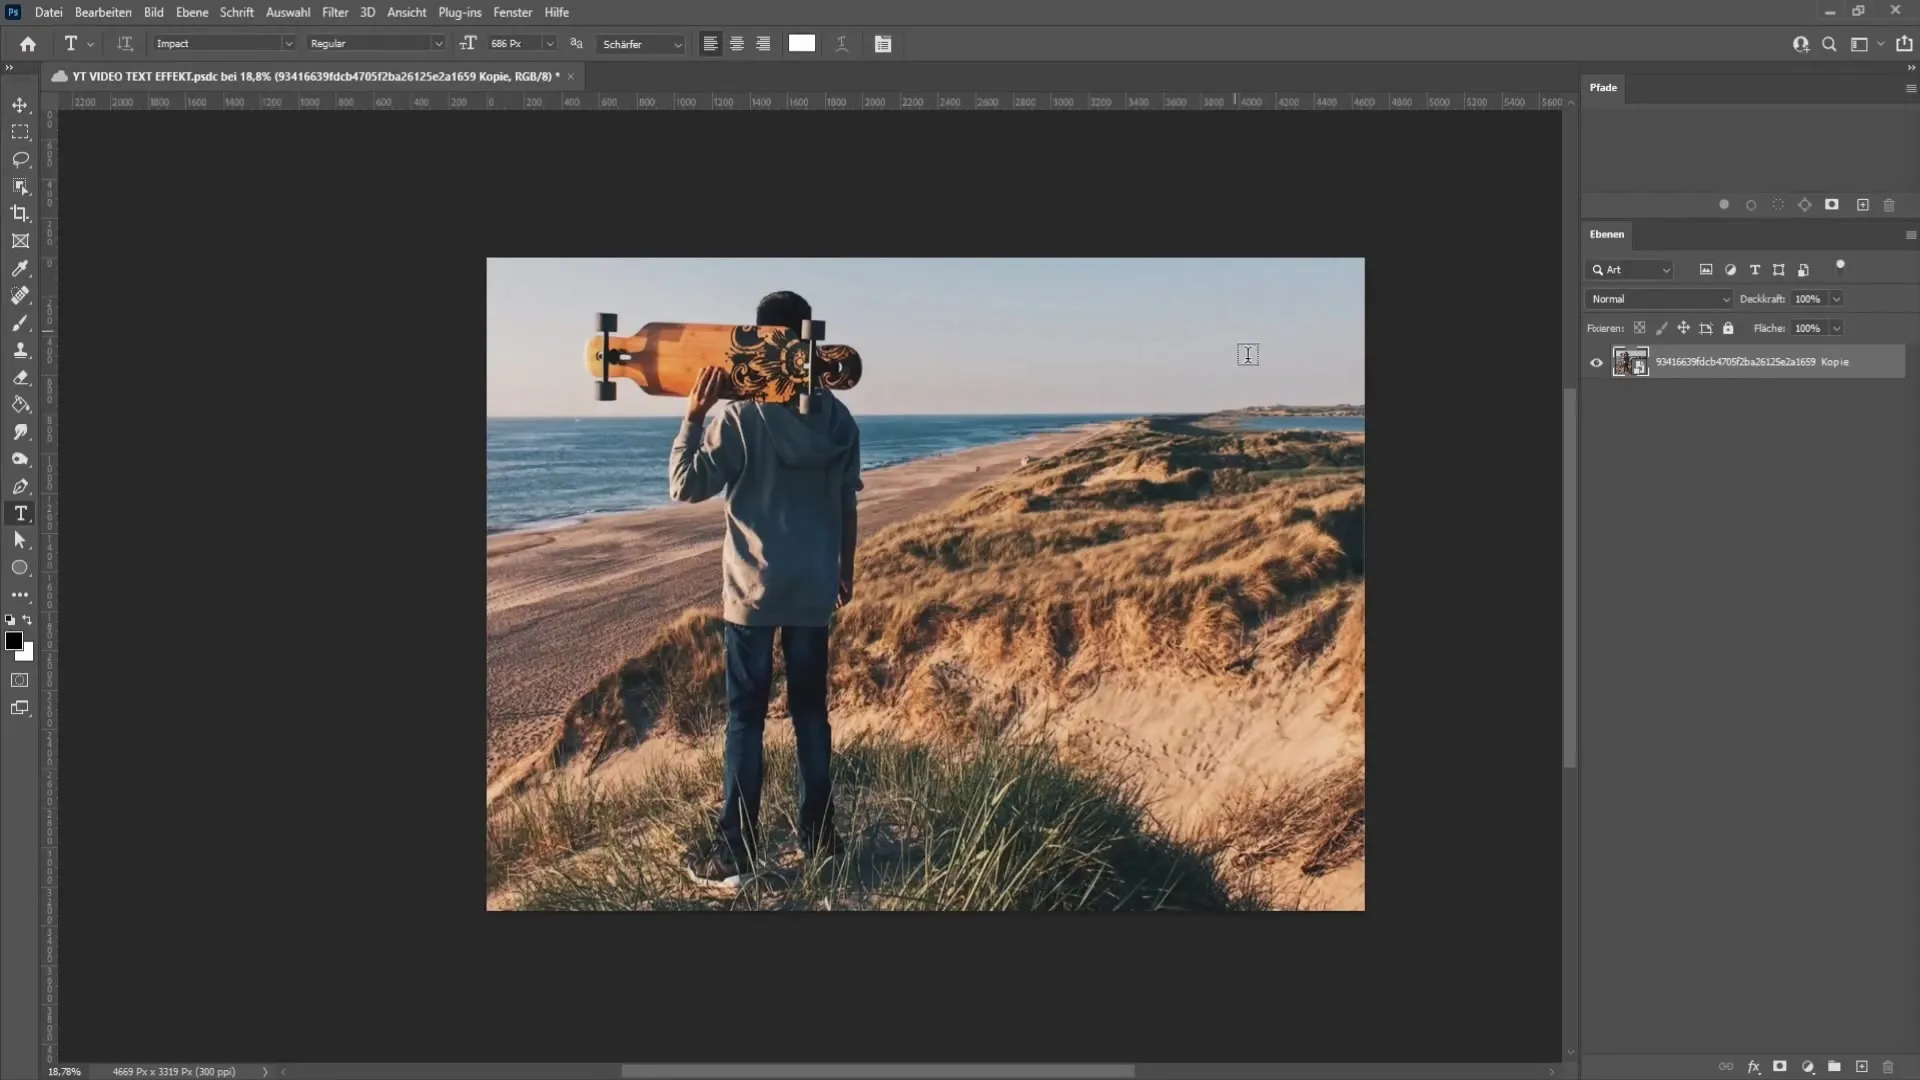Switch to the Pfade panel tab
Image resolution: width=1920 pixels, height=1080 pixels.
[1603, 87]
